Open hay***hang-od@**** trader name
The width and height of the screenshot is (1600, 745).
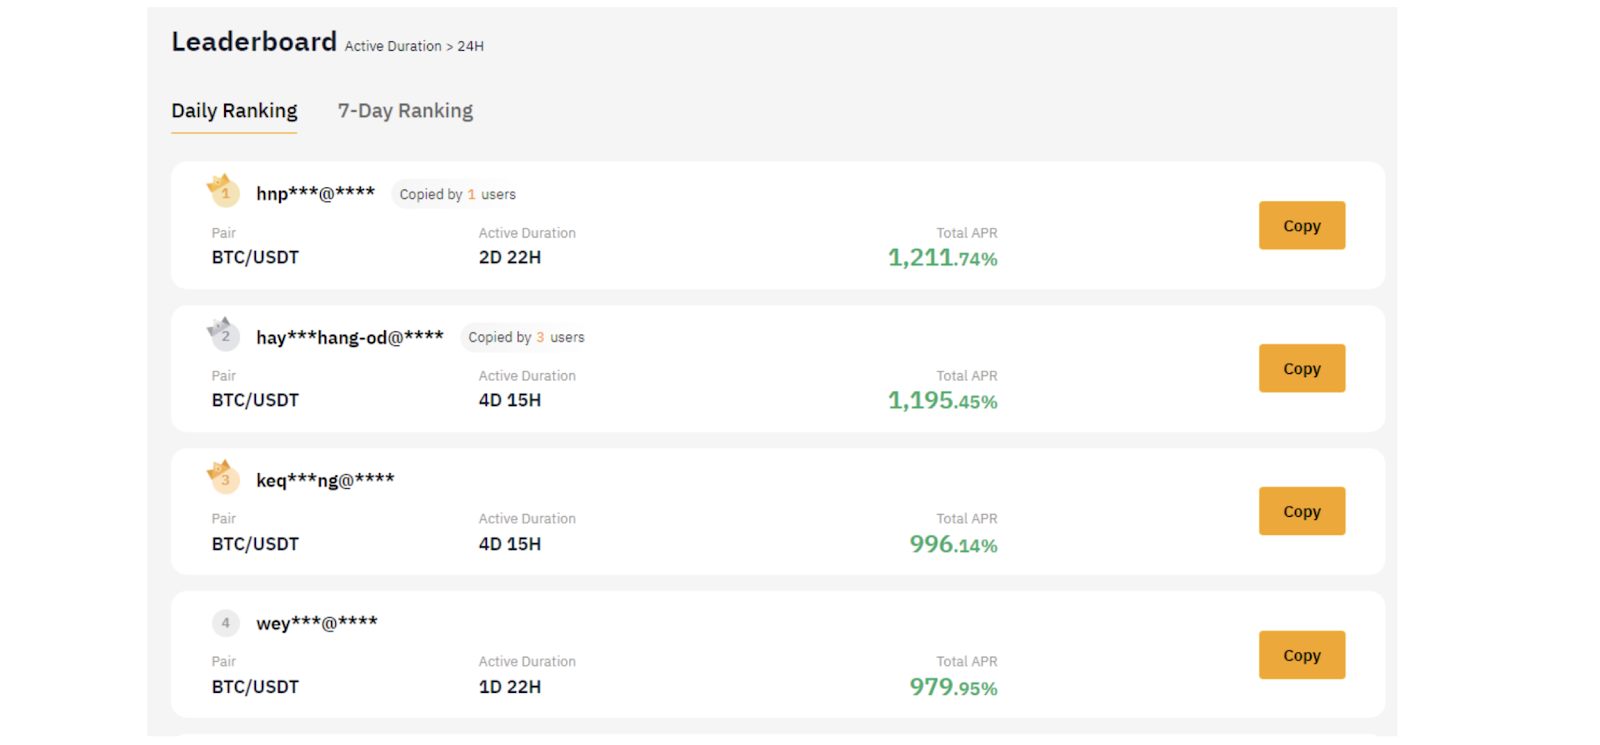pos(349,337)
